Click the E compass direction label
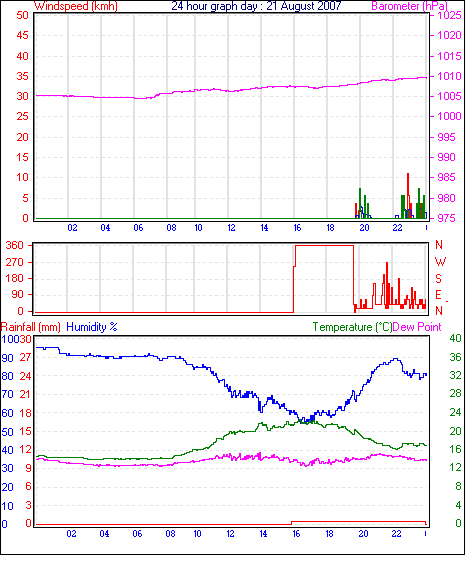The image size is (466, 563). point(438,295)
